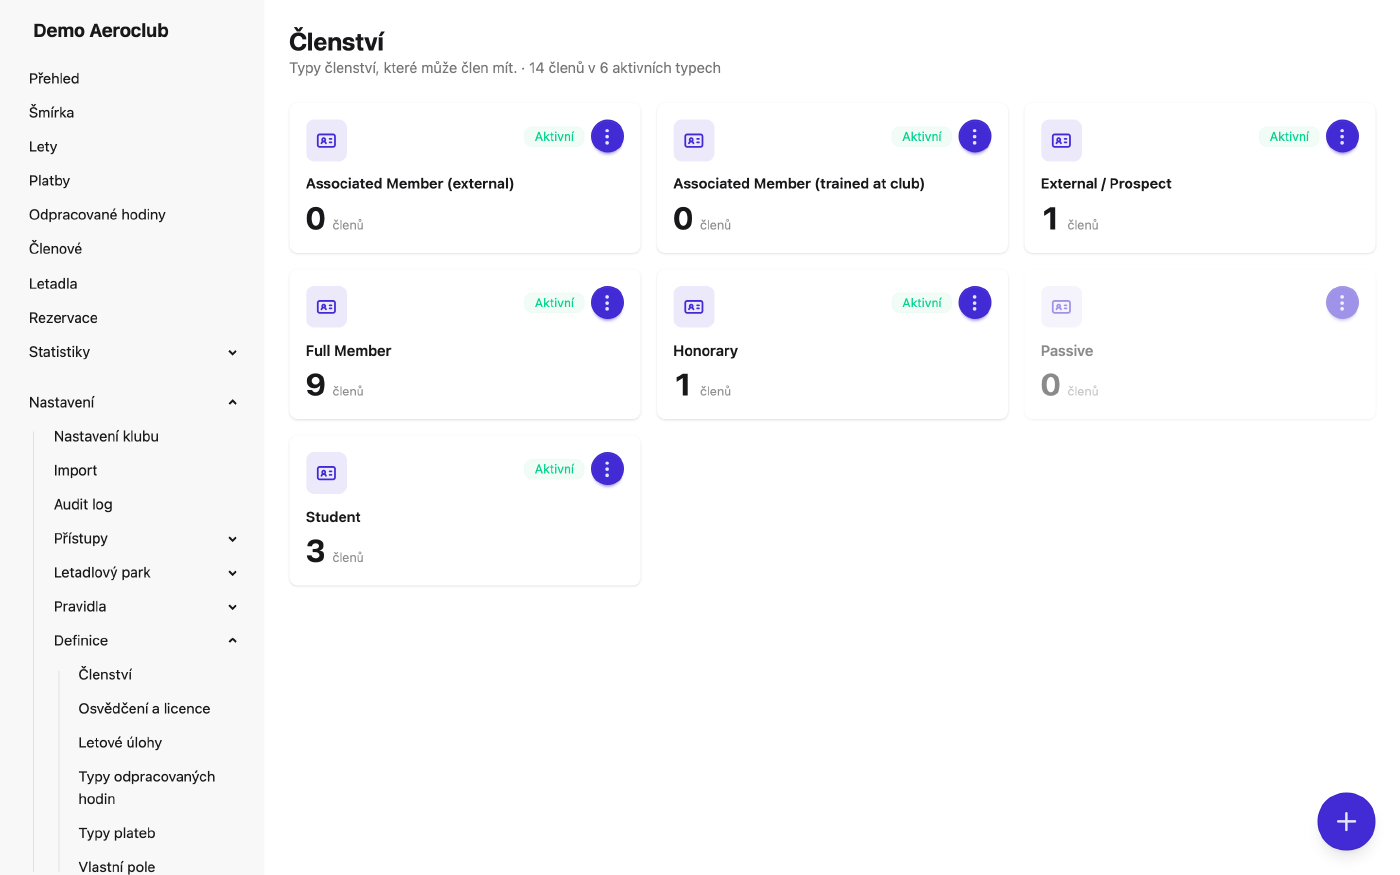
Task: Collapse the Nastavení section
Action: 132,402
